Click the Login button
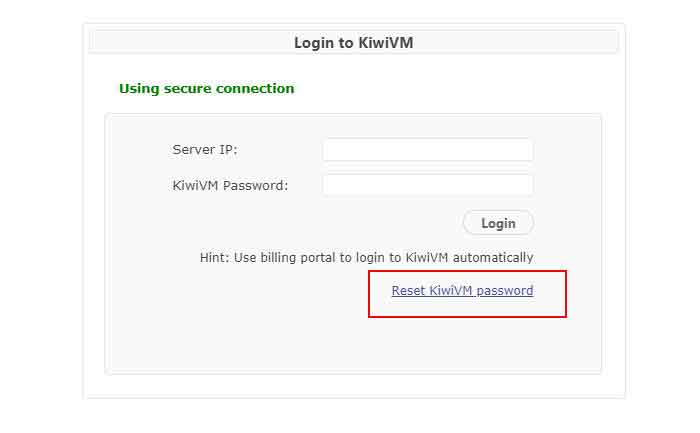The height and width of the screenshot is (433, 700). [498, 223]
